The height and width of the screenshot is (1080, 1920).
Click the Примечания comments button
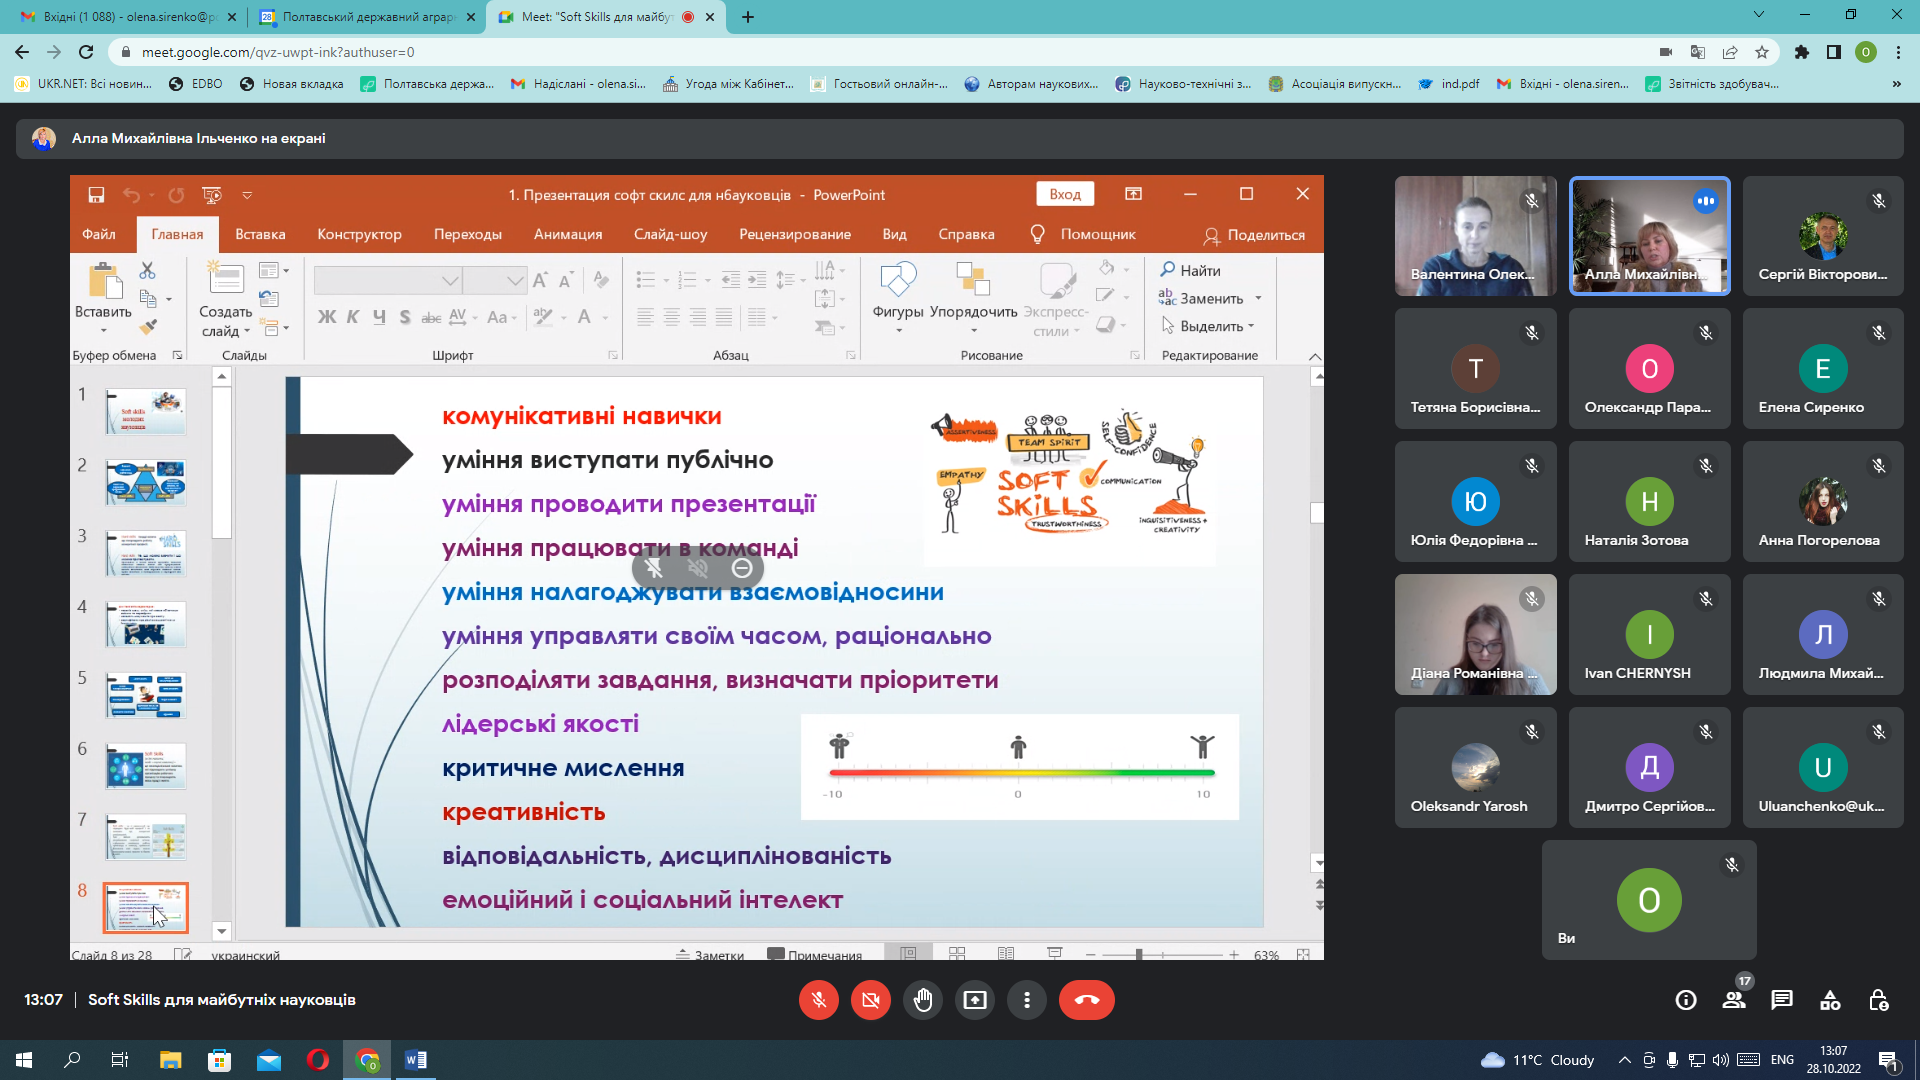pos(815,954)
